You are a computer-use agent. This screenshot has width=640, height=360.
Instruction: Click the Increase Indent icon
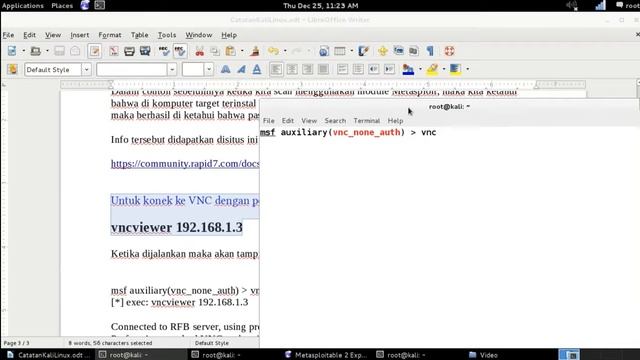click(x=389, y=69)
